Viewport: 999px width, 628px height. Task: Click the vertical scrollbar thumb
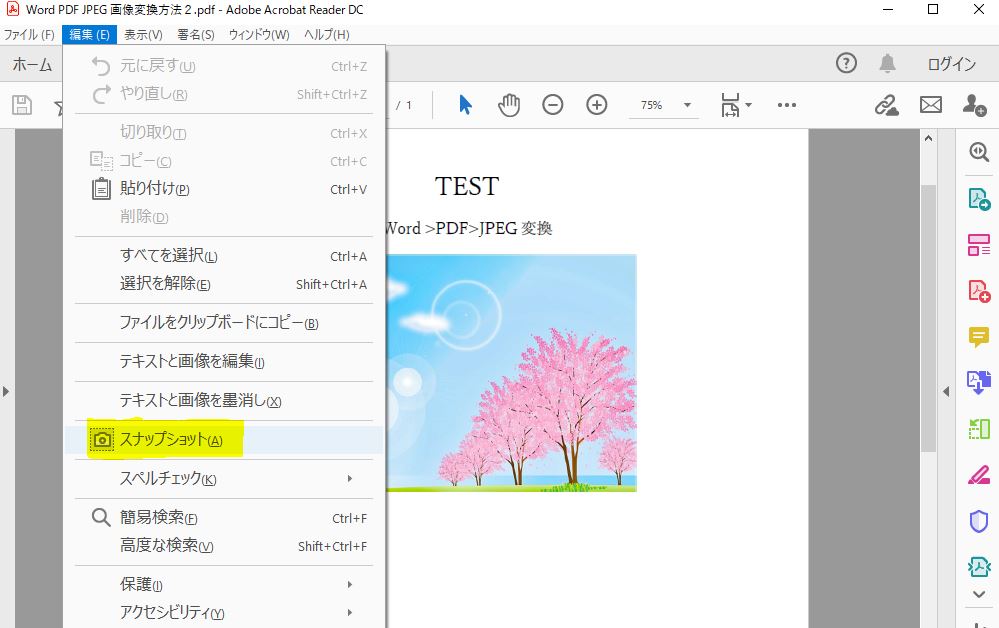(x=928, y=318)
